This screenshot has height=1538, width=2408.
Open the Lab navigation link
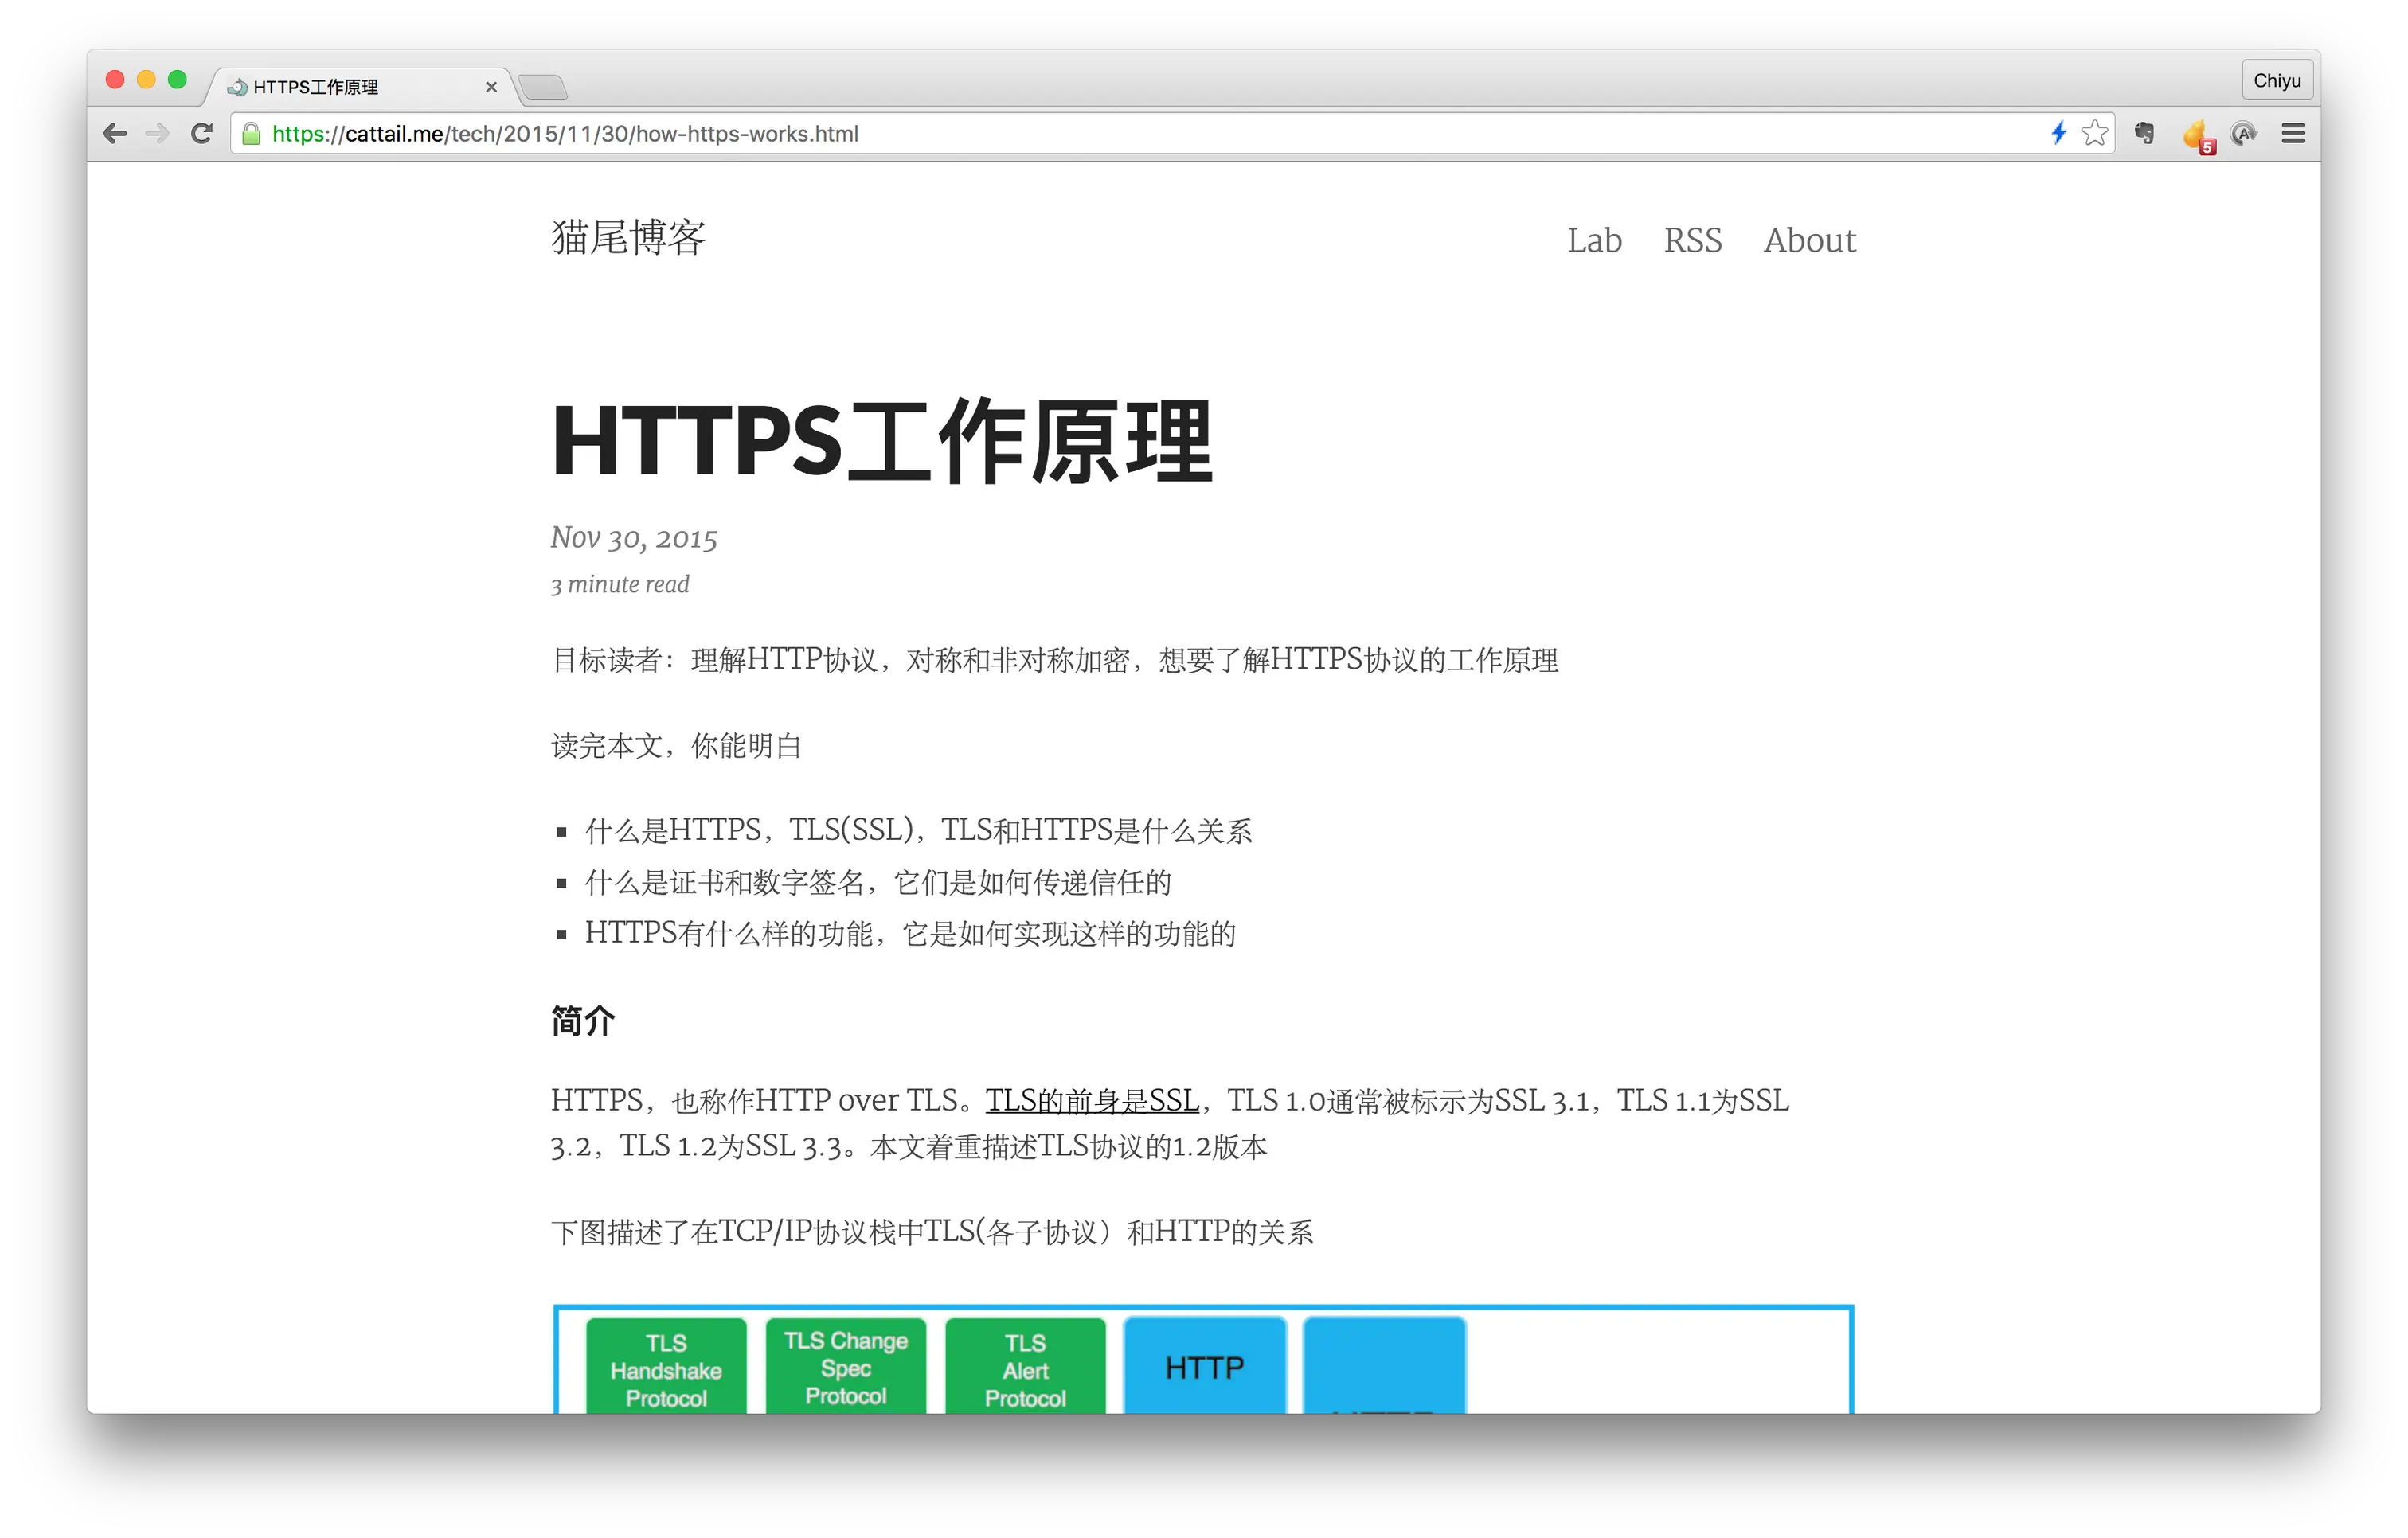point(1594,240)
